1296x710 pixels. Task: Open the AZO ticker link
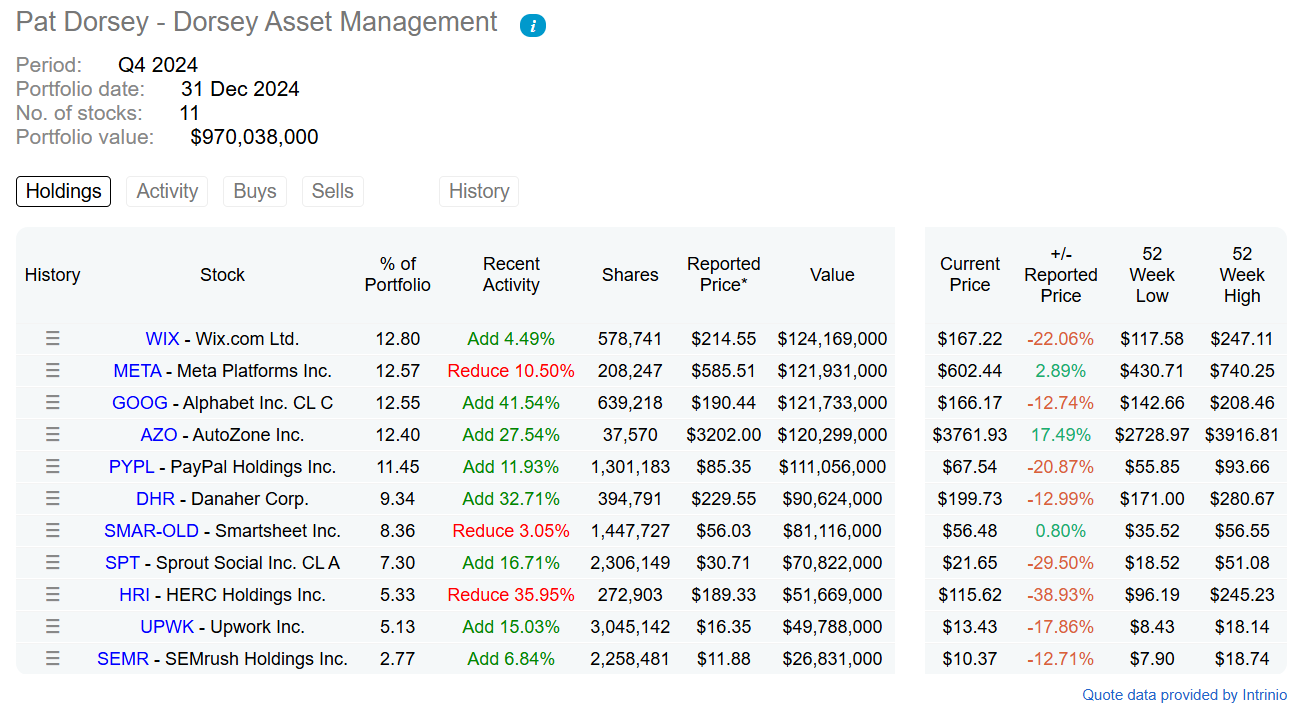click(158, 435)
